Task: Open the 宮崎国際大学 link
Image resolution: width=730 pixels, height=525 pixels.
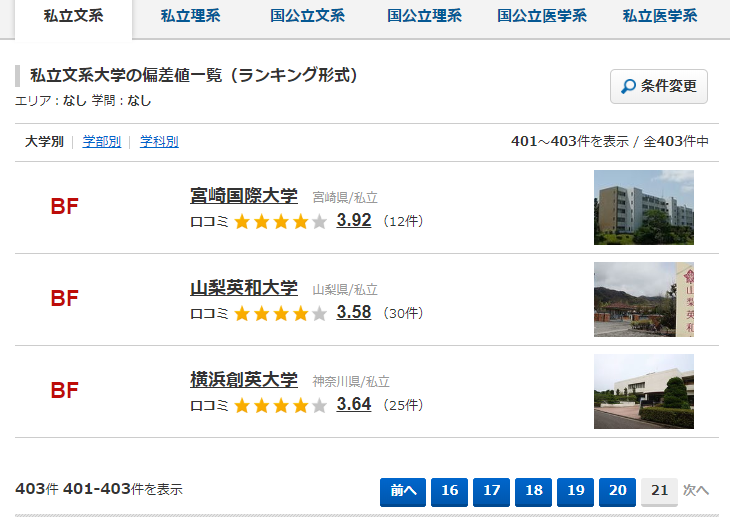Action: pos(243,195)
